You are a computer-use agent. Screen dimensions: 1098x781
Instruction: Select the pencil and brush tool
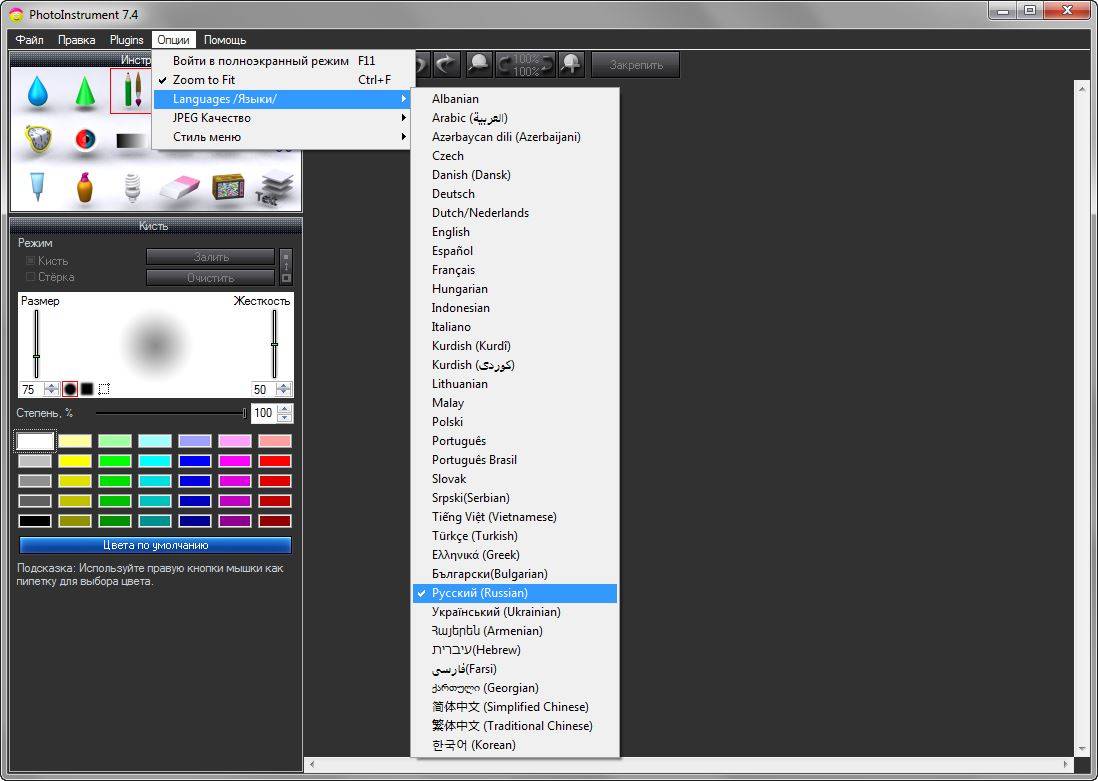pyautogui.click(x=131, y=91)
